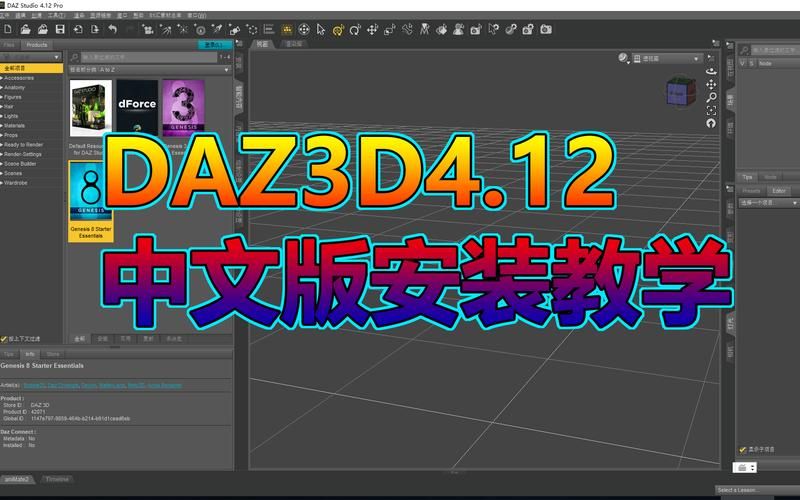Open the Default Resources for DAZ Studio thumbnail
Image resolution: width=800 pixels, height=500 pixels.
click(x=90, y=108)
